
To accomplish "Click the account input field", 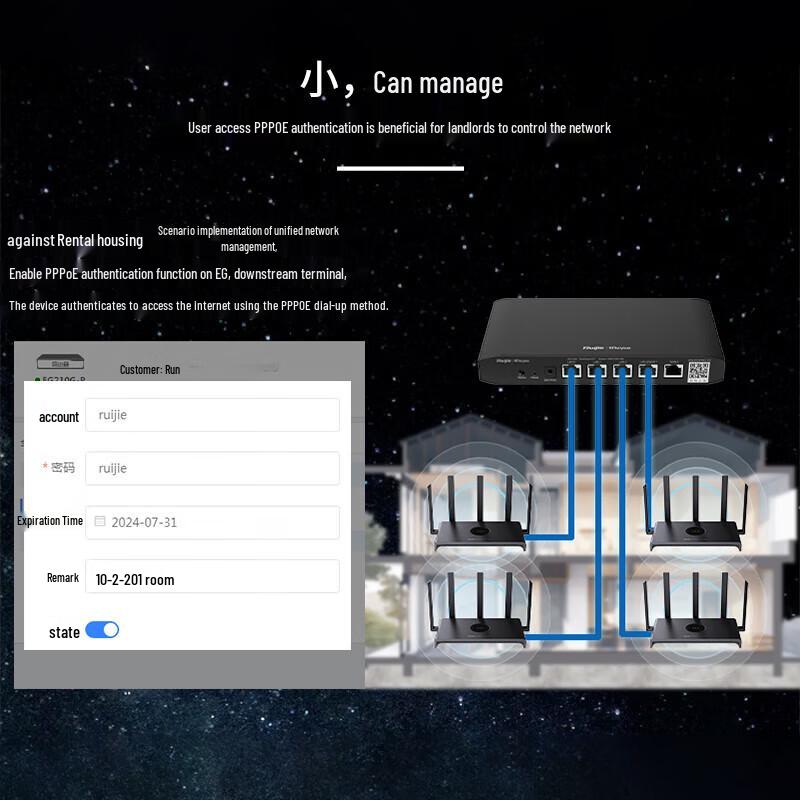I will point(212,415).
